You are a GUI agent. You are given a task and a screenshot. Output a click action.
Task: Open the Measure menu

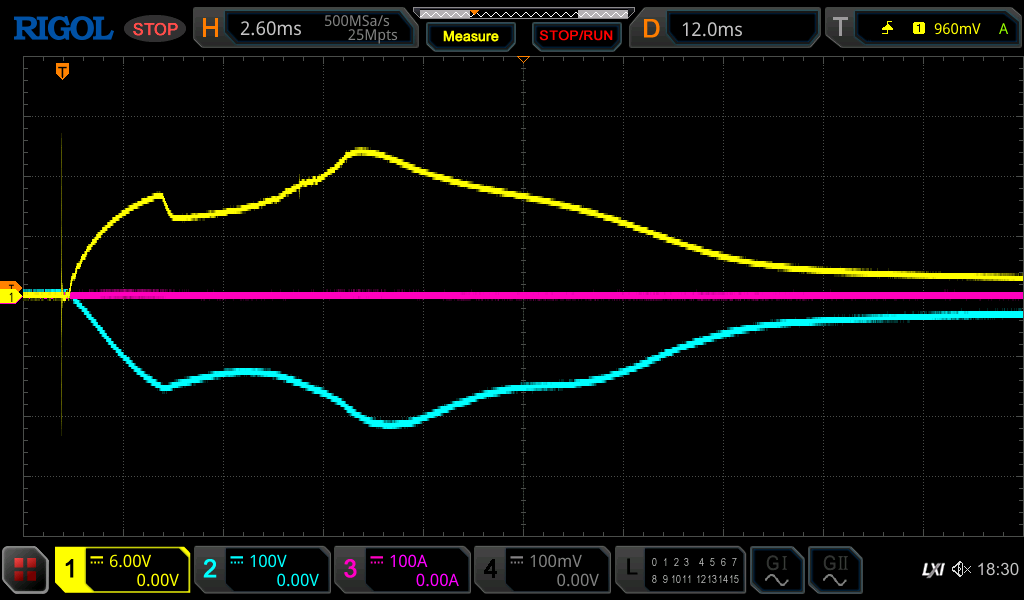pos(470,36)
